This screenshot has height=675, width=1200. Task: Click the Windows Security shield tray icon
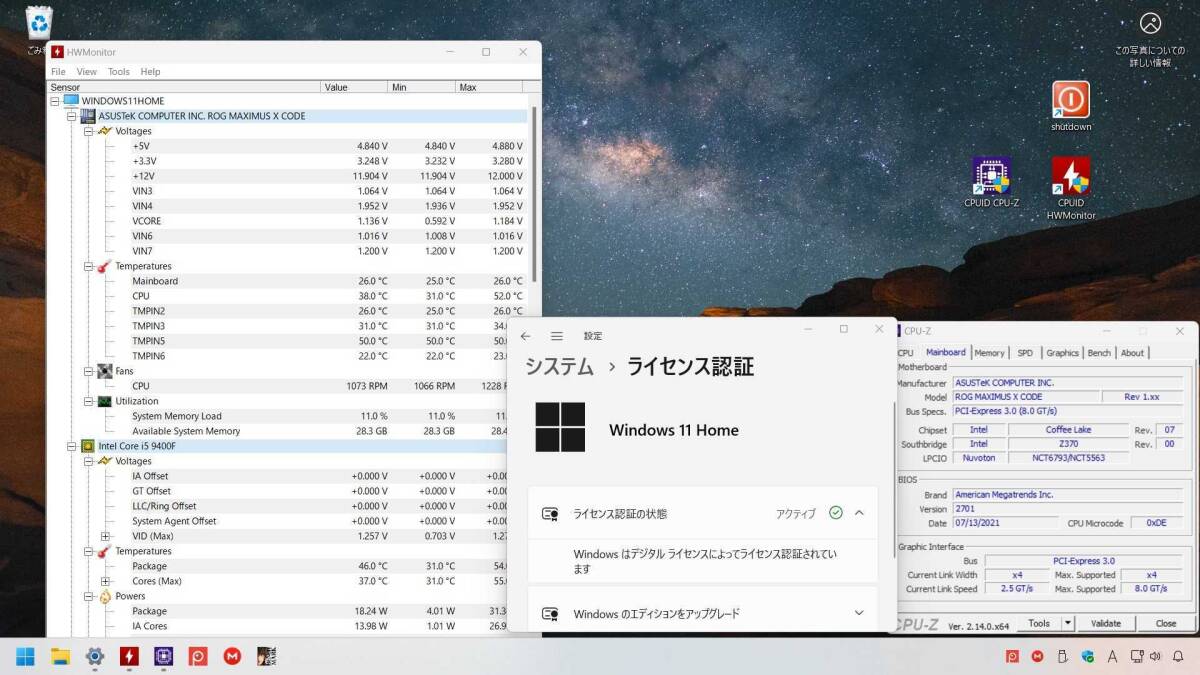pos(1088,656)
